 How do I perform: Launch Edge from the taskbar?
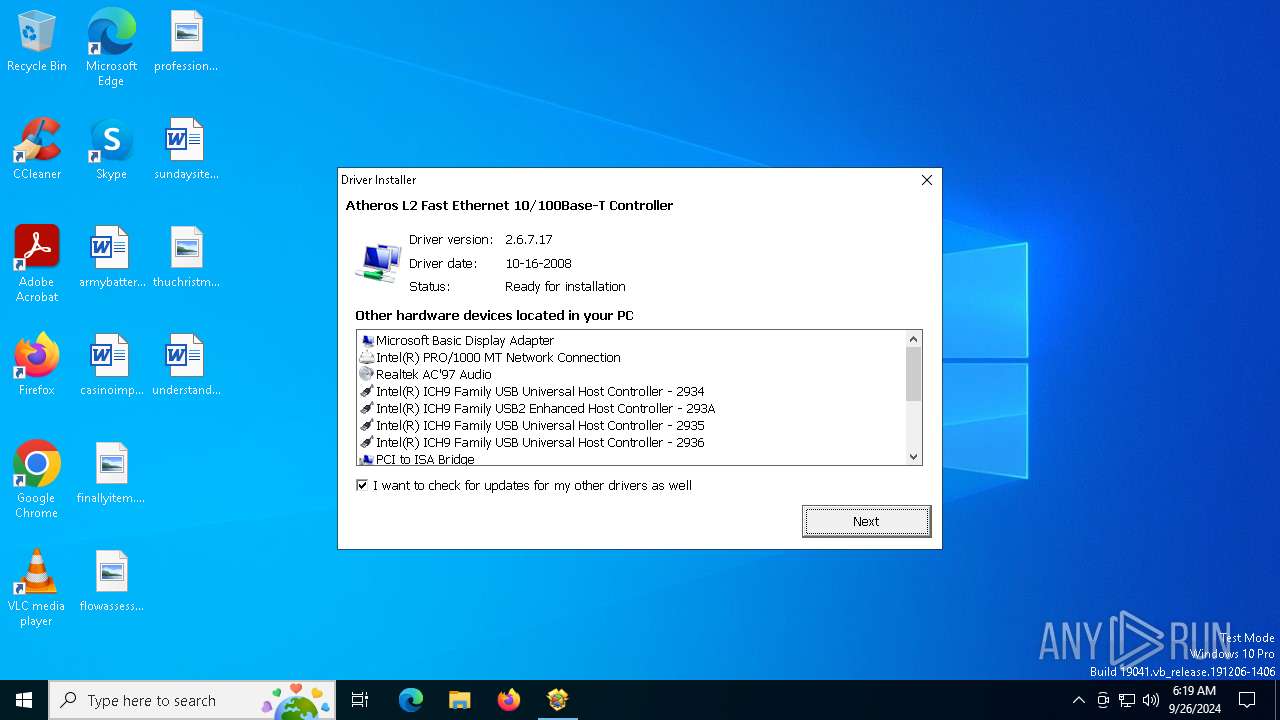tap(411, 700)
